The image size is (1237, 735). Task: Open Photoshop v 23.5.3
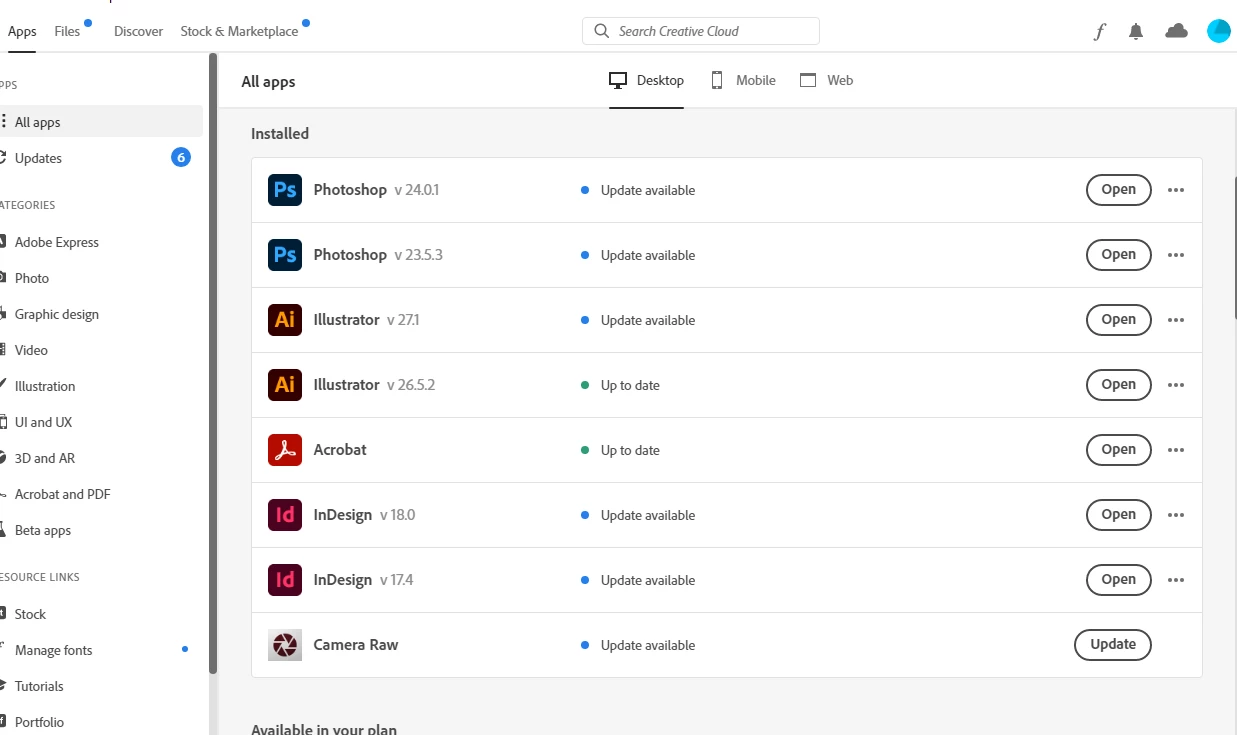[1119, 255]
